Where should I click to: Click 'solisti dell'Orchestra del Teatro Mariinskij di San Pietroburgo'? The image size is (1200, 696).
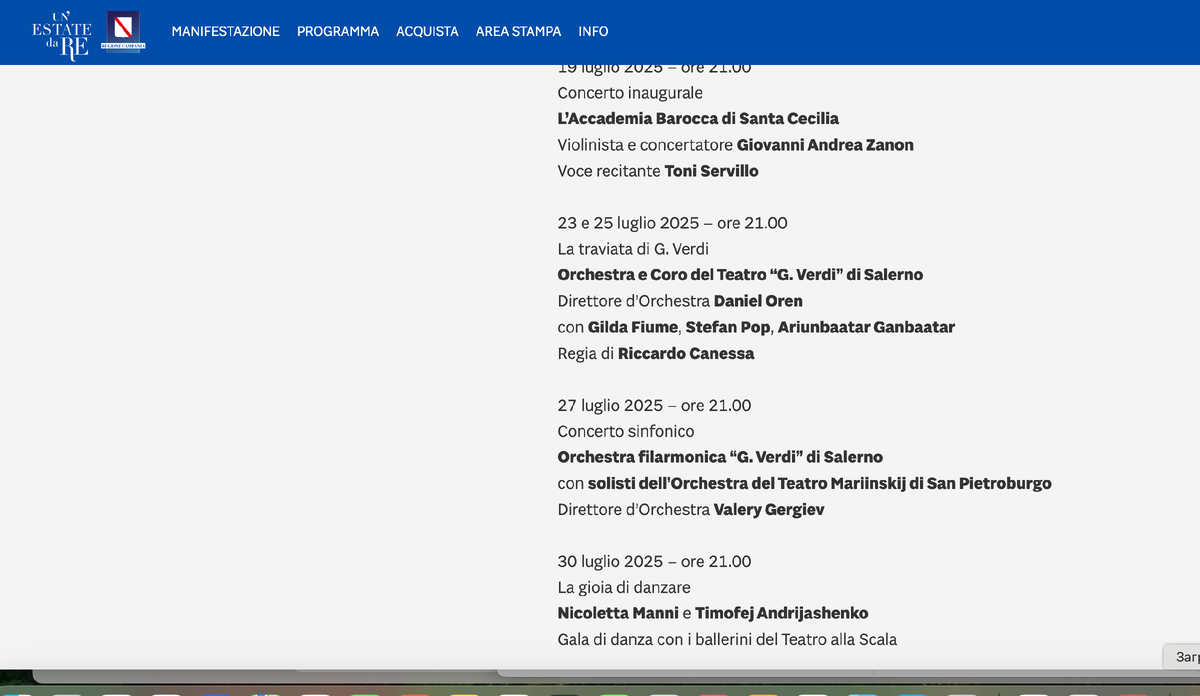[820, 483]
